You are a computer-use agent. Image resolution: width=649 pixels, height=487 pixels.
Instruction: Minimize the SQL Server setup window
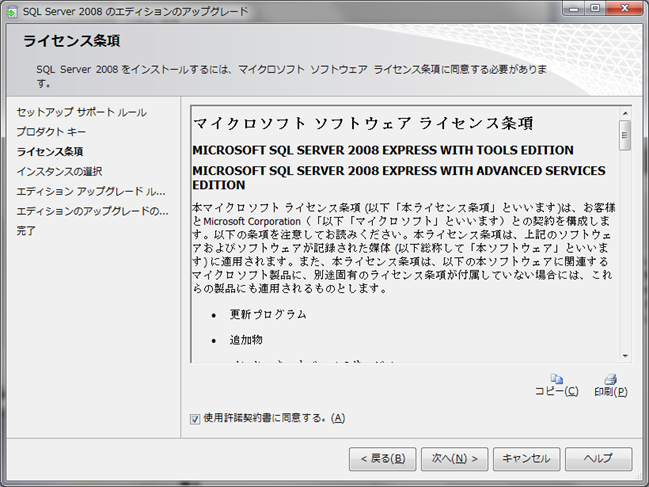574,9
